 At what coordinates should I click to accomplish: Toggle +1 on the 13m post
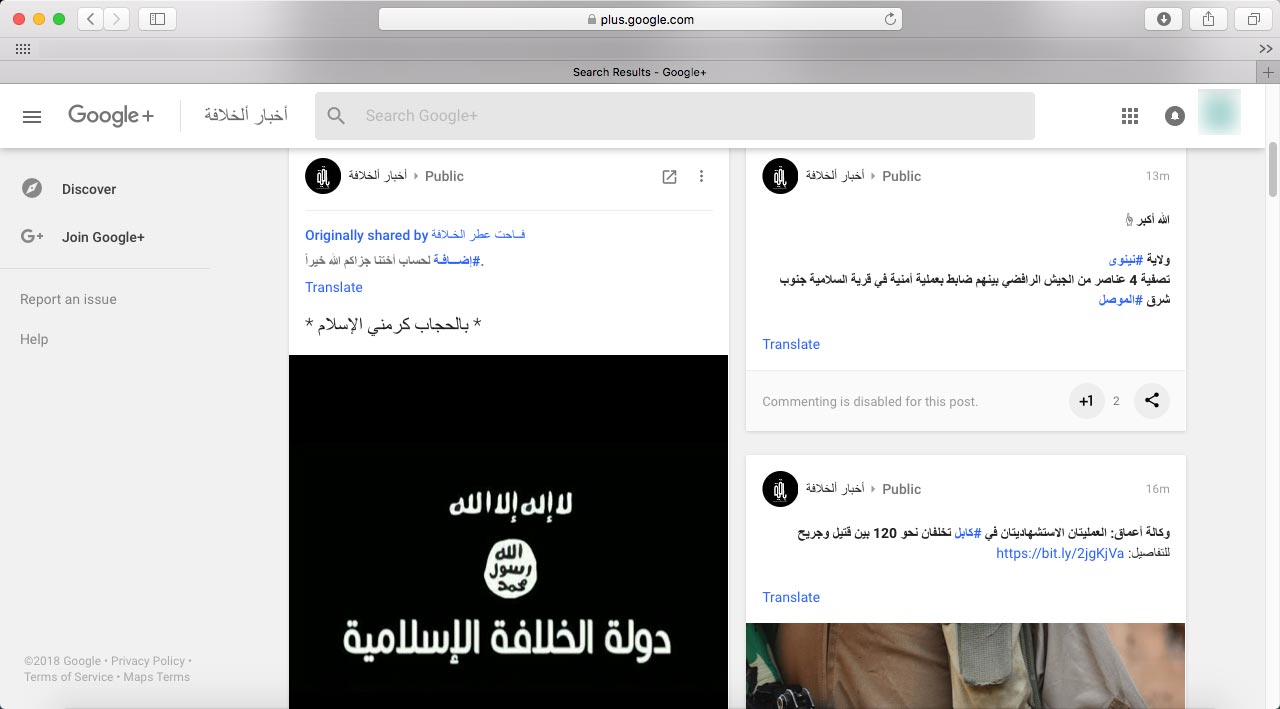point(1086,401)
